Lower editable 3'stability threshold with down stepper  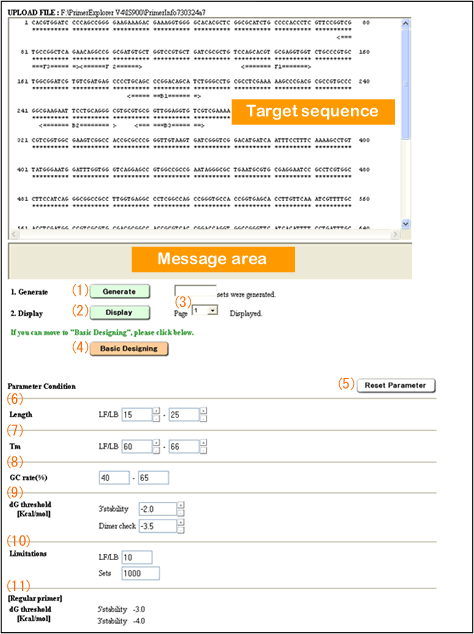click(181, 513)
